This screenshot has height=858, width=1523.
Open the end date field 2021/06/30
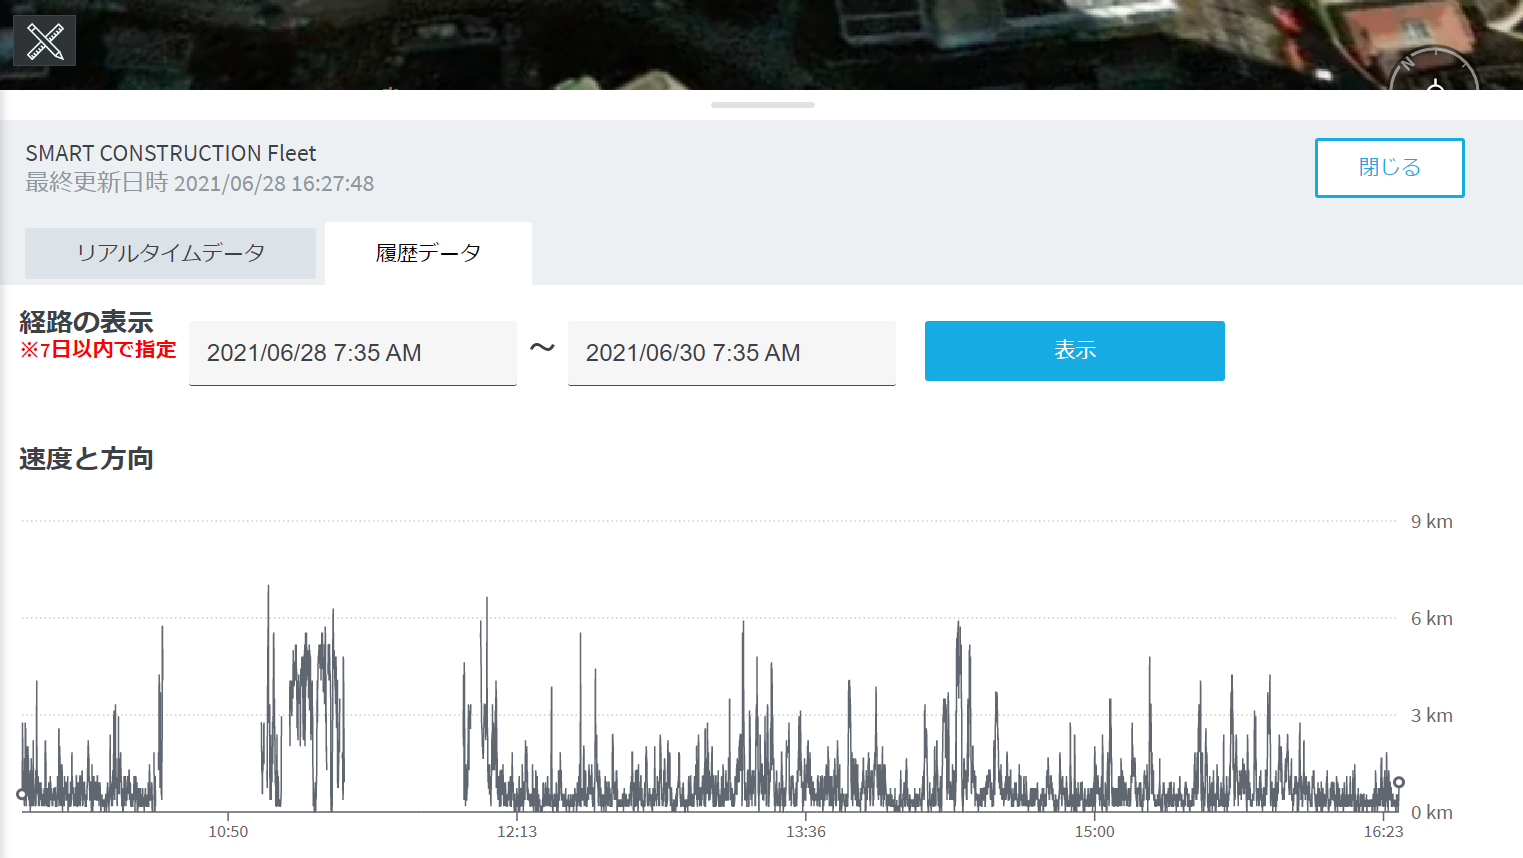click(731, 353)
